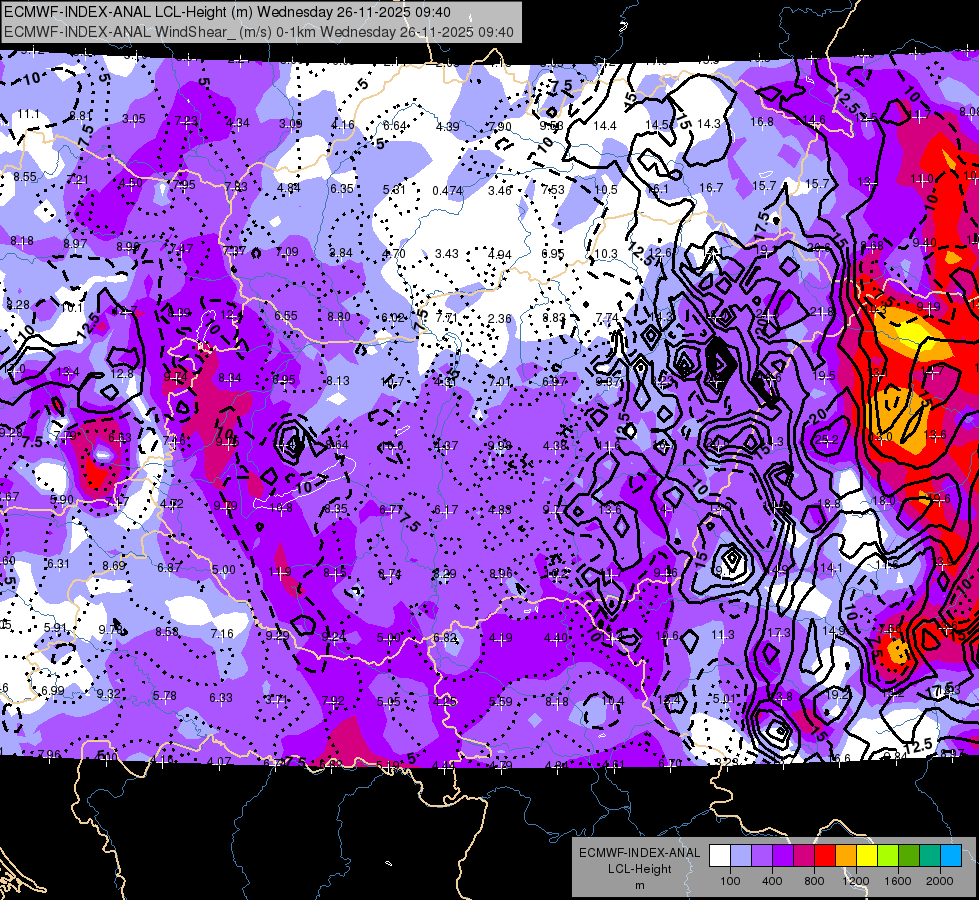Click the 5.59 grid value

[501, 701]
